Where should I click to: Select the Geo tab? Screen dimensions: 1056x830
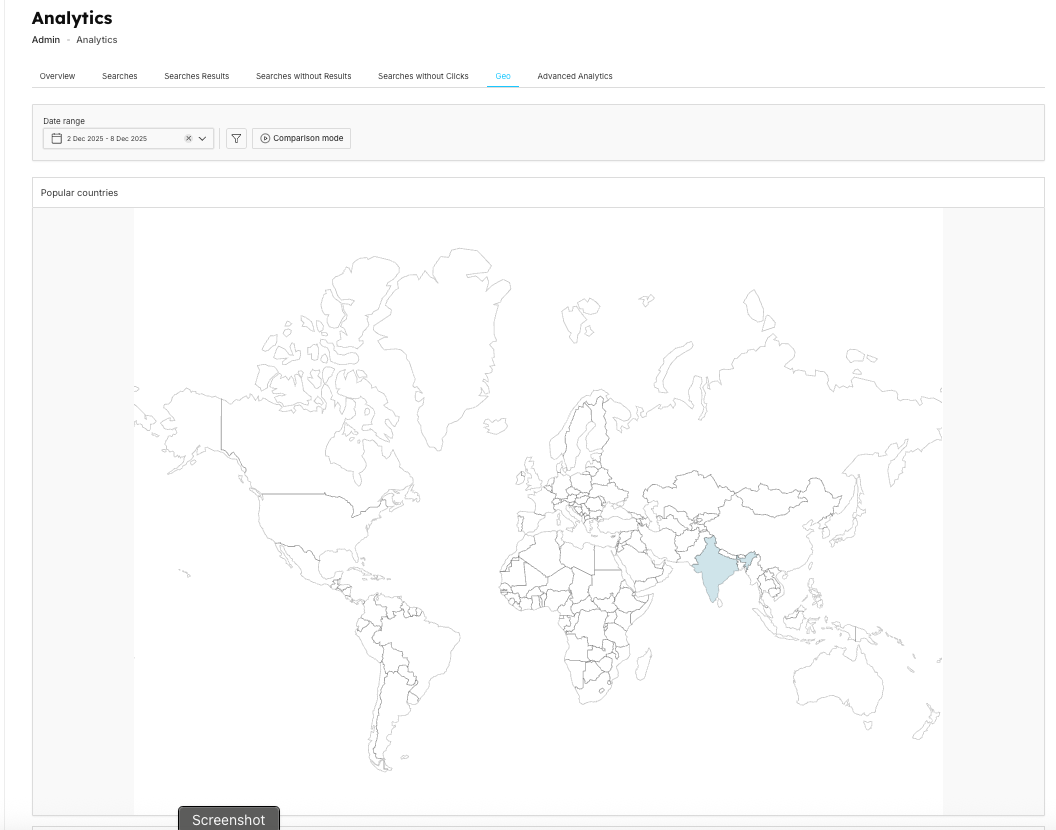503,76
